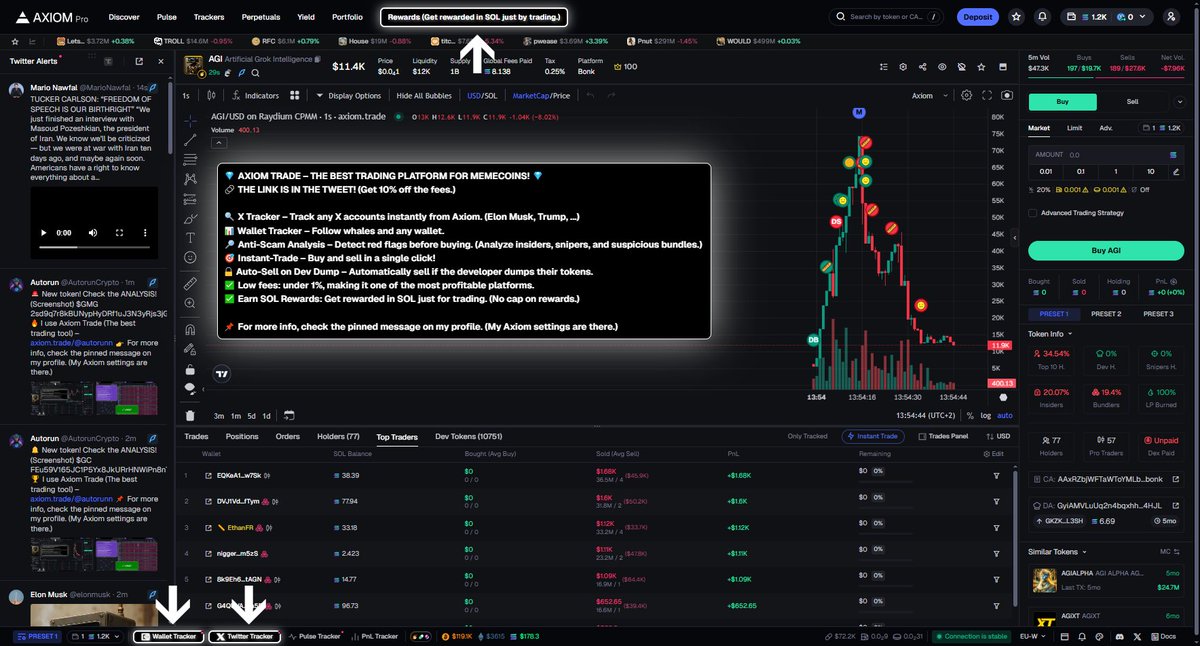1200x646 pixels.
Task: Open the date range calendar icon under chart
Action: 288,415
